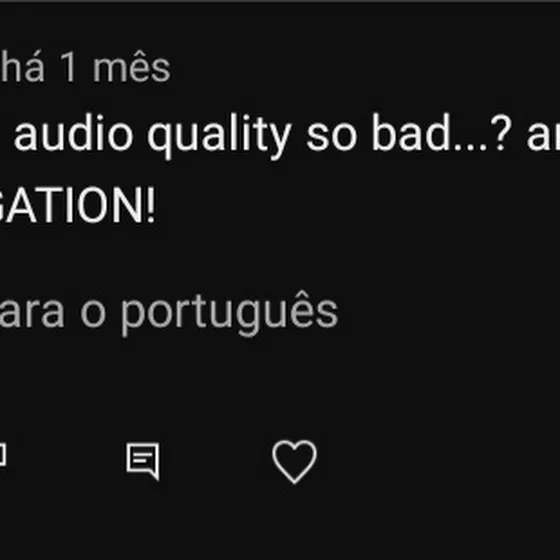The image size is (560, 560).
Task: Click the number '1' in the timestamp
Action: [x=68, y=67]
